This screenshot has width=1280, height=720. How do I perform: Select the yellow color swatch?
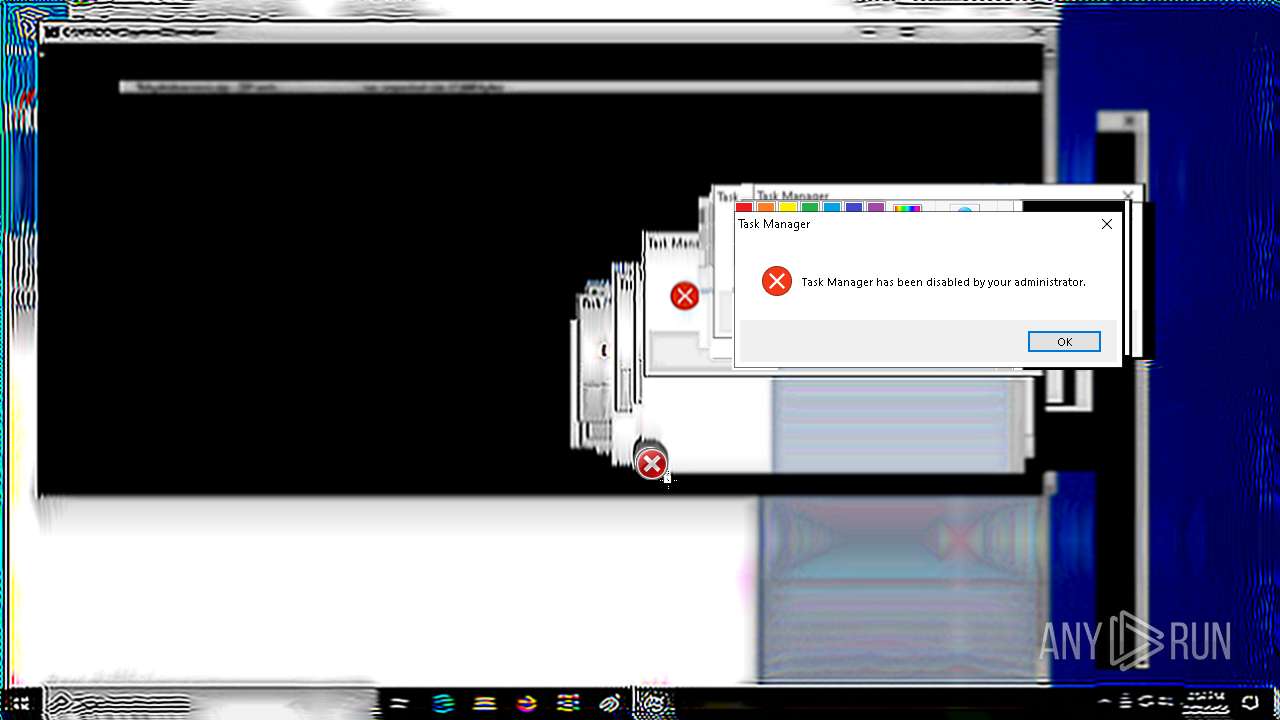787,208
